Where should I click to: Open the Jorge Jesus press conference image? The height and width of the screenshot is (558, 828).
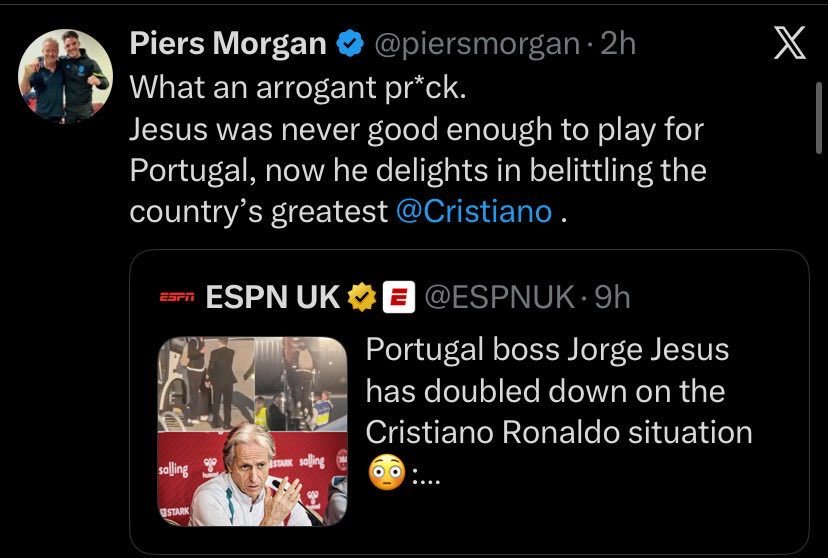pos(252,478)
